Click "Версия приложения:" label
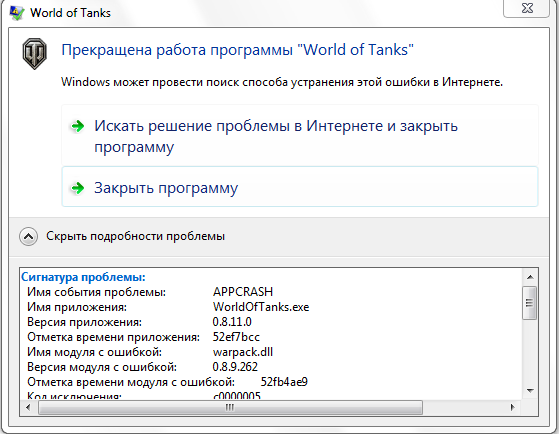 coord(84,322)
